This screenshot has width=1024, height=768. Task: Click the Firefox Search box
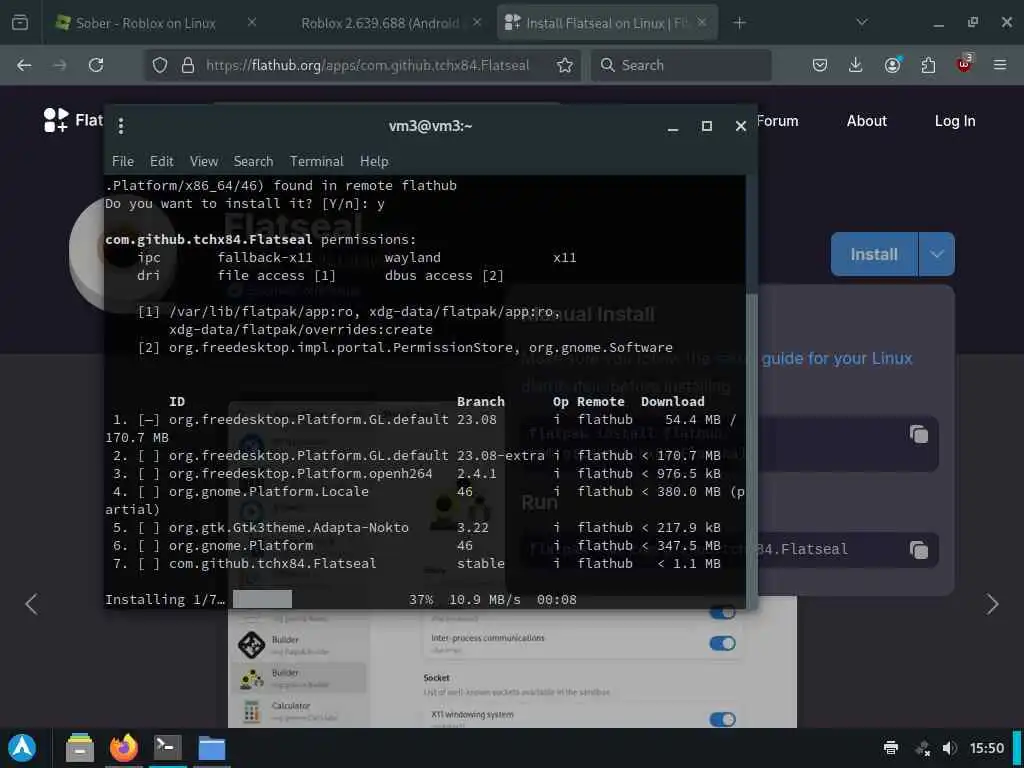pyautogui.click(x=682, y=65)
